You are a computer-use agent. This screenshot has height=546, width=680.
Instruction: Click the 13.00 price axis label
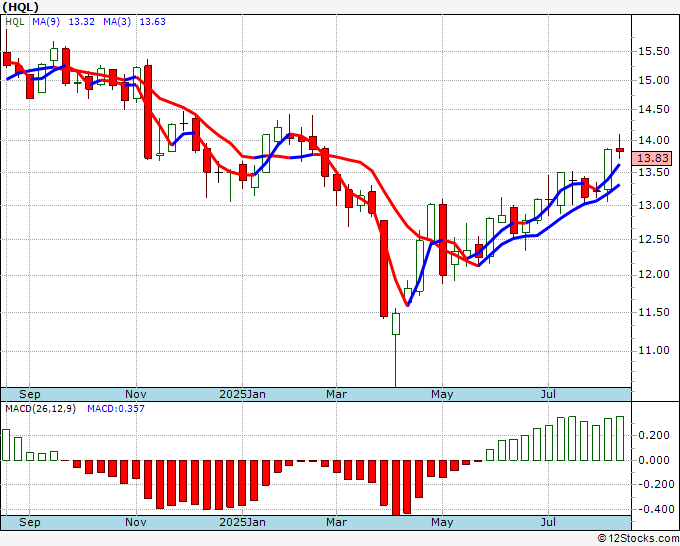[x=654, y=205]
